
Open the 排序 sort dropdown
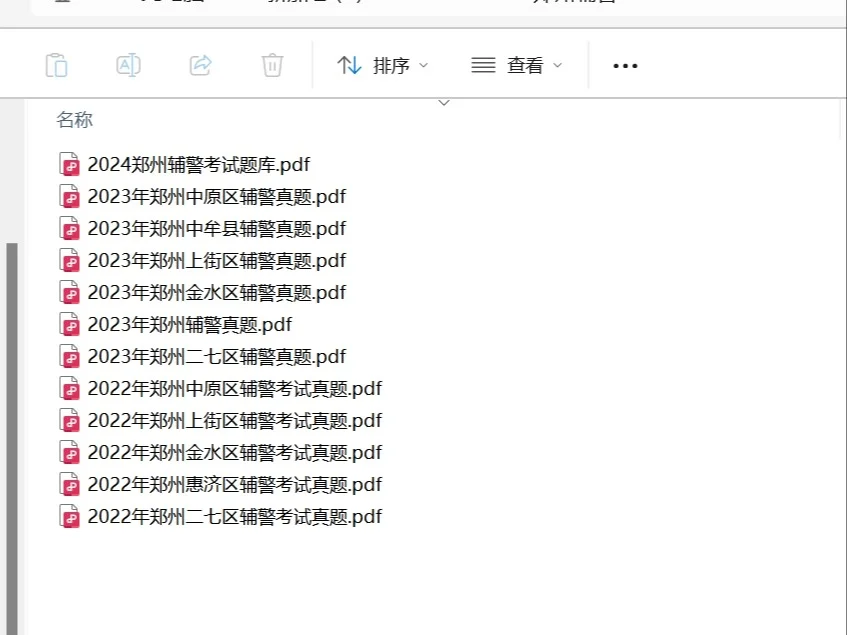tap(382, 65)
